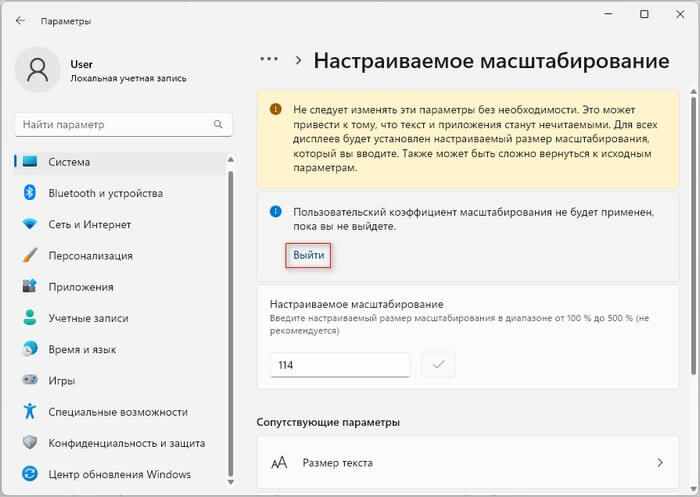Click the Параметры window title text

pyautogui.click(x=66, y=21)
